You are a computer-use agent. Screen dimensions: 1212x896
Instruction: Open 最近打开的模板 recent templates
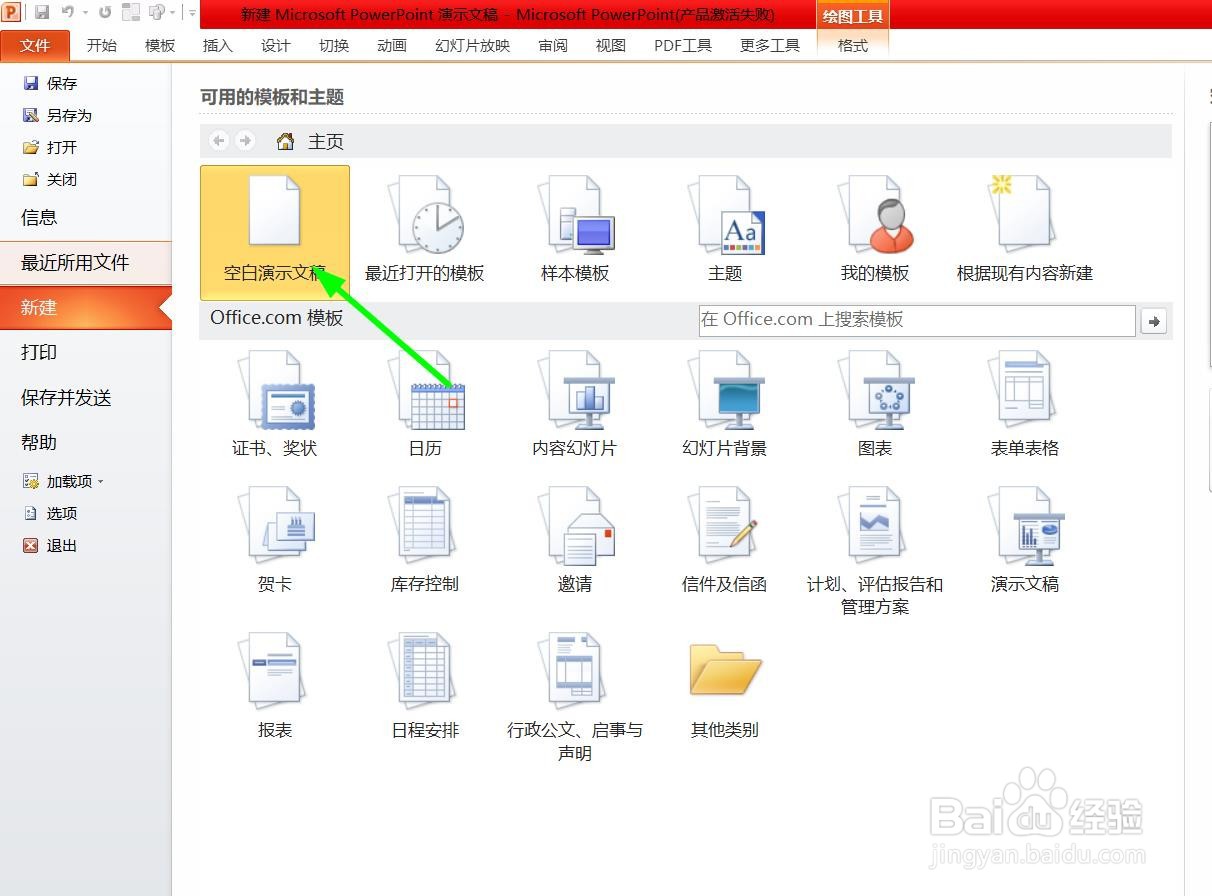[425, 232]
